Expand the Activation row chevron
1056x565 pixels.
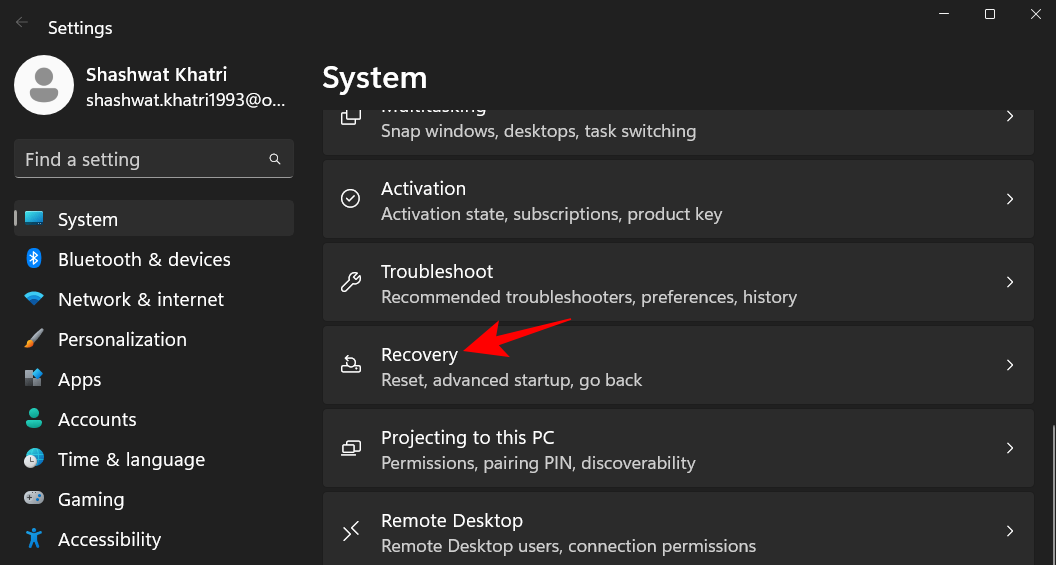[1010, 199]
